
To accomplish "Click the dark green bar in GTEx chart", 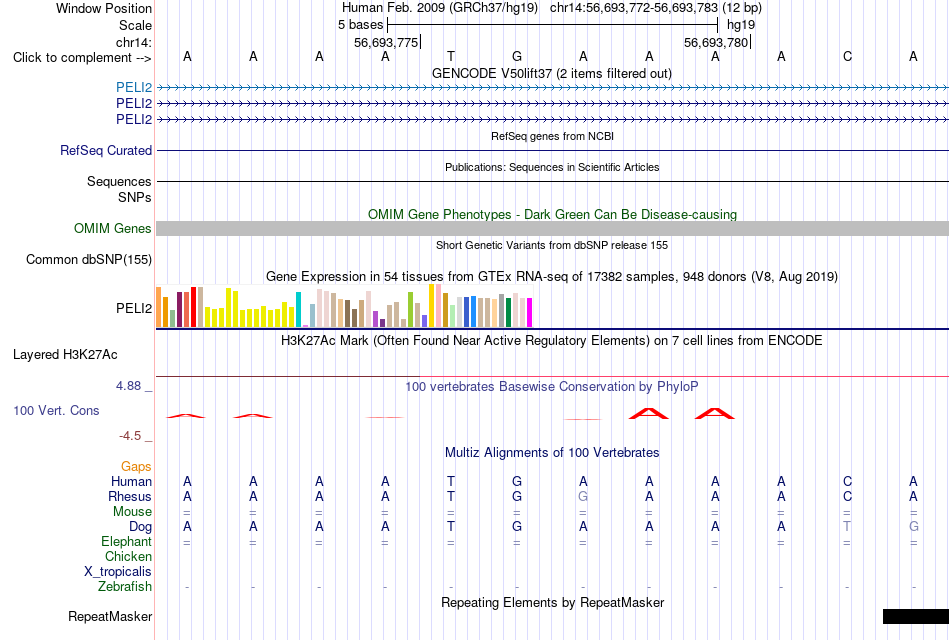I will [508, 313].
